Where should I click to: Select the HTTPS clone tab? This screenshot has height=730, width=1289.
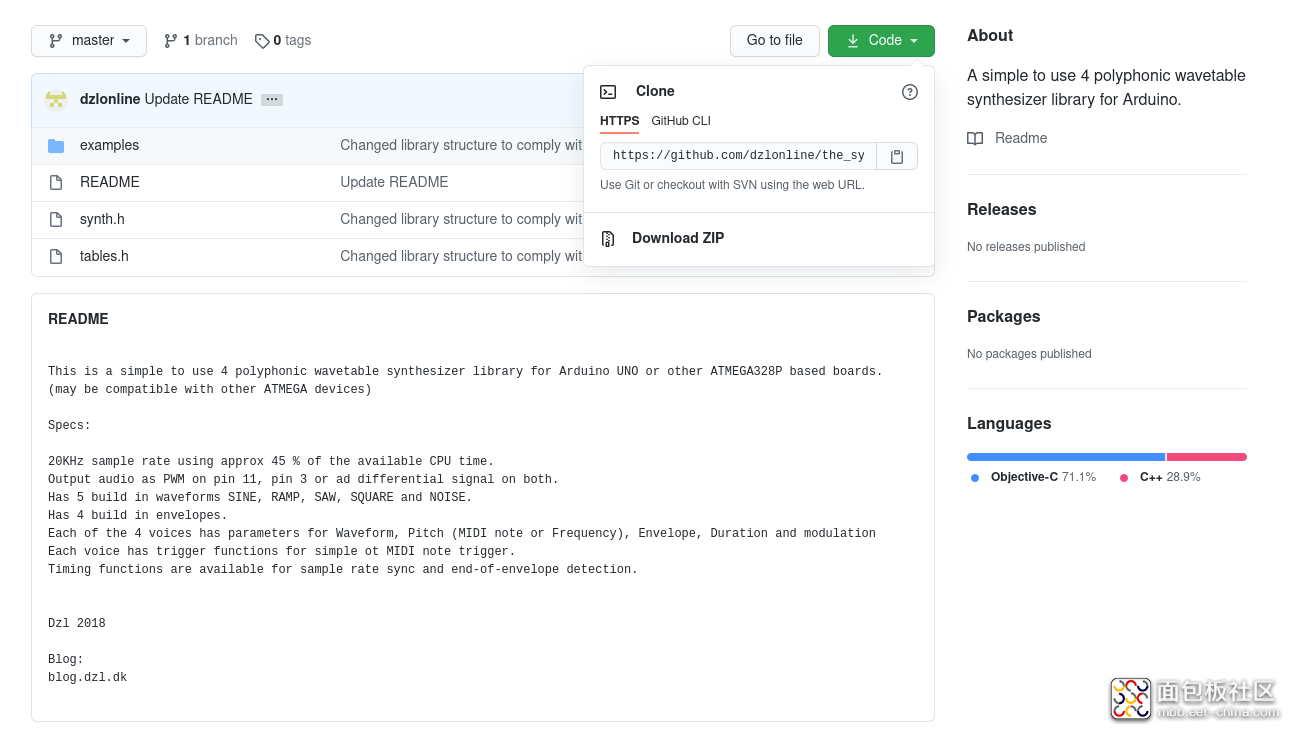click(x=619, y=121)
